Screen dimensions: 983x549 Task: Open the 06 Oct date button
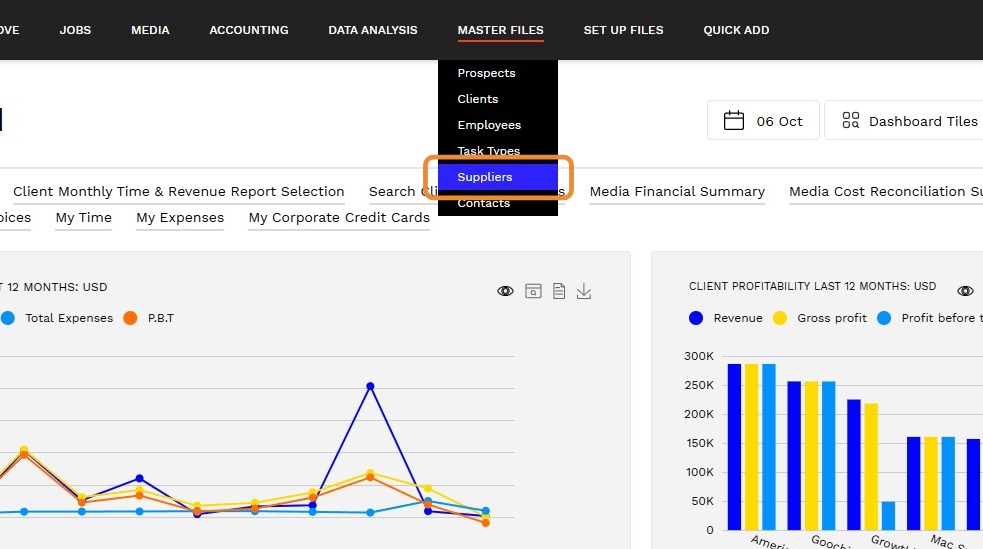coord(763,120)
